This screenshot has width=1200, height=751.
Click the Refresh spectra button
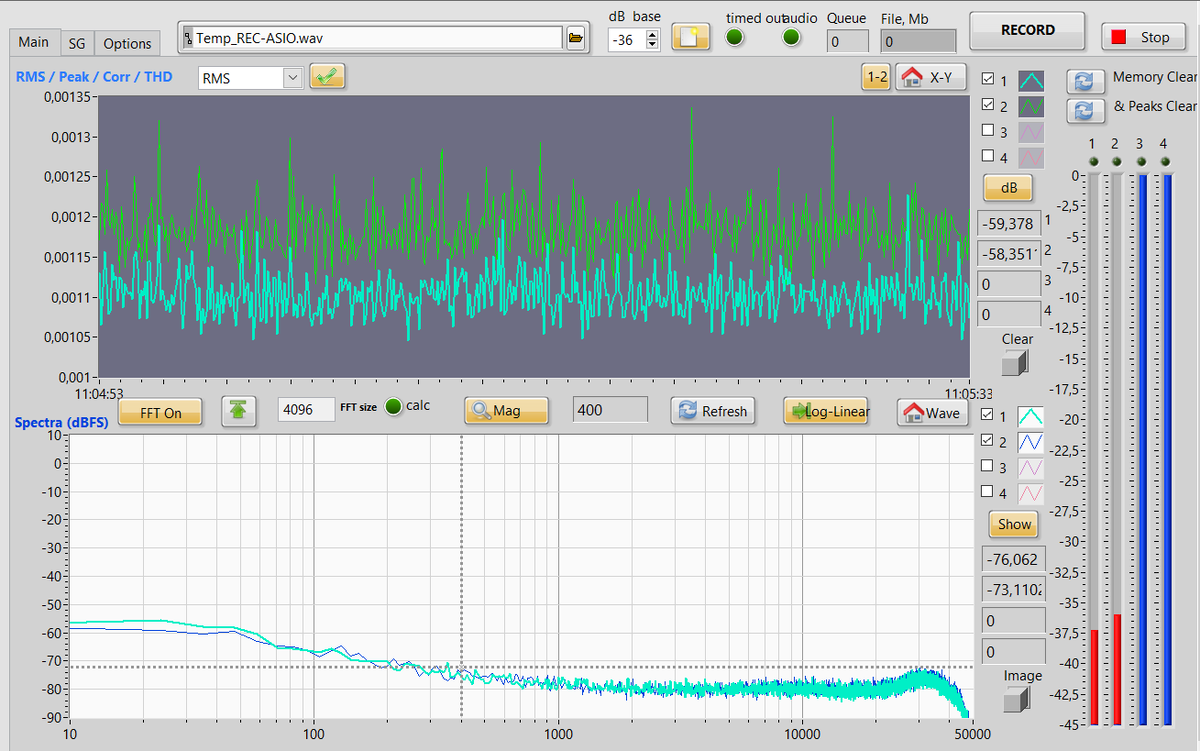[x=713, y=411]
